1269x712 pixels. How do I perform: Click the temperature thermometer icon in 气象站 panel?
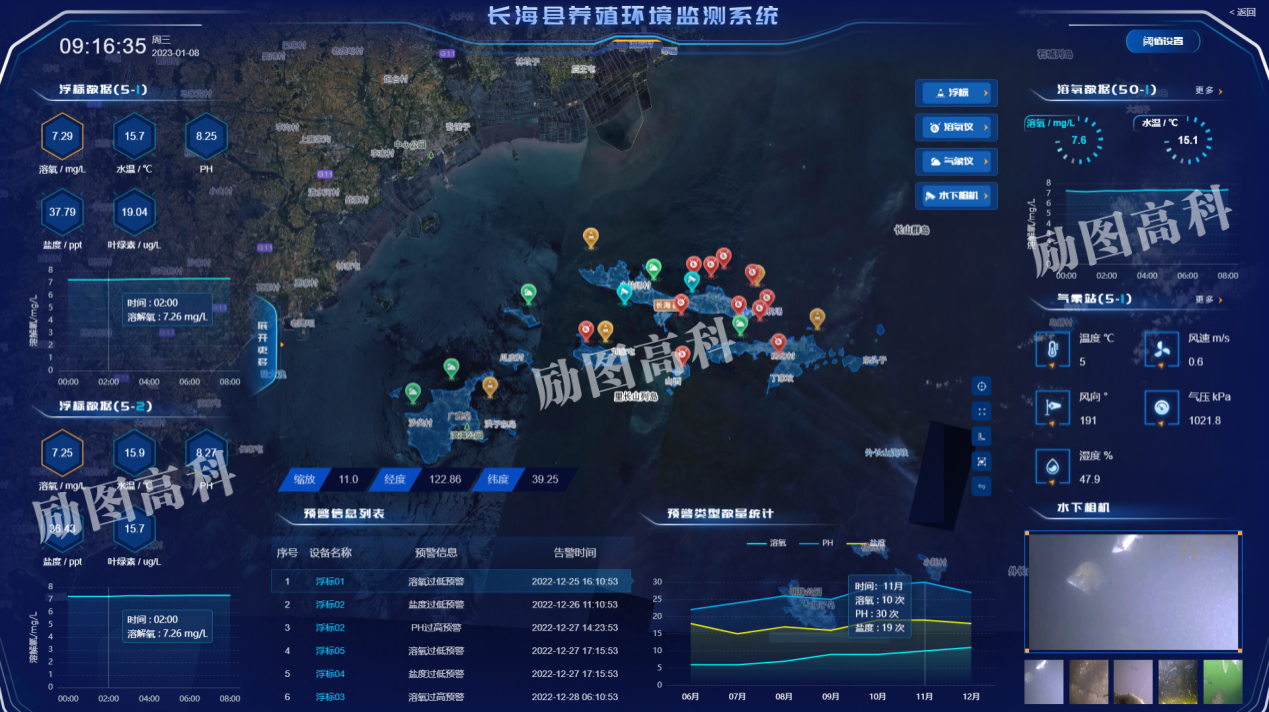1052,349
